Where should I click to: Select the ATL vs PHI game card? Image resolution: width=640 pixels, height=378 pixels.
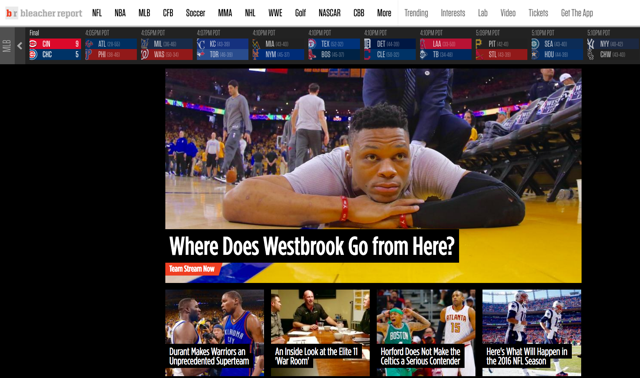111,46
